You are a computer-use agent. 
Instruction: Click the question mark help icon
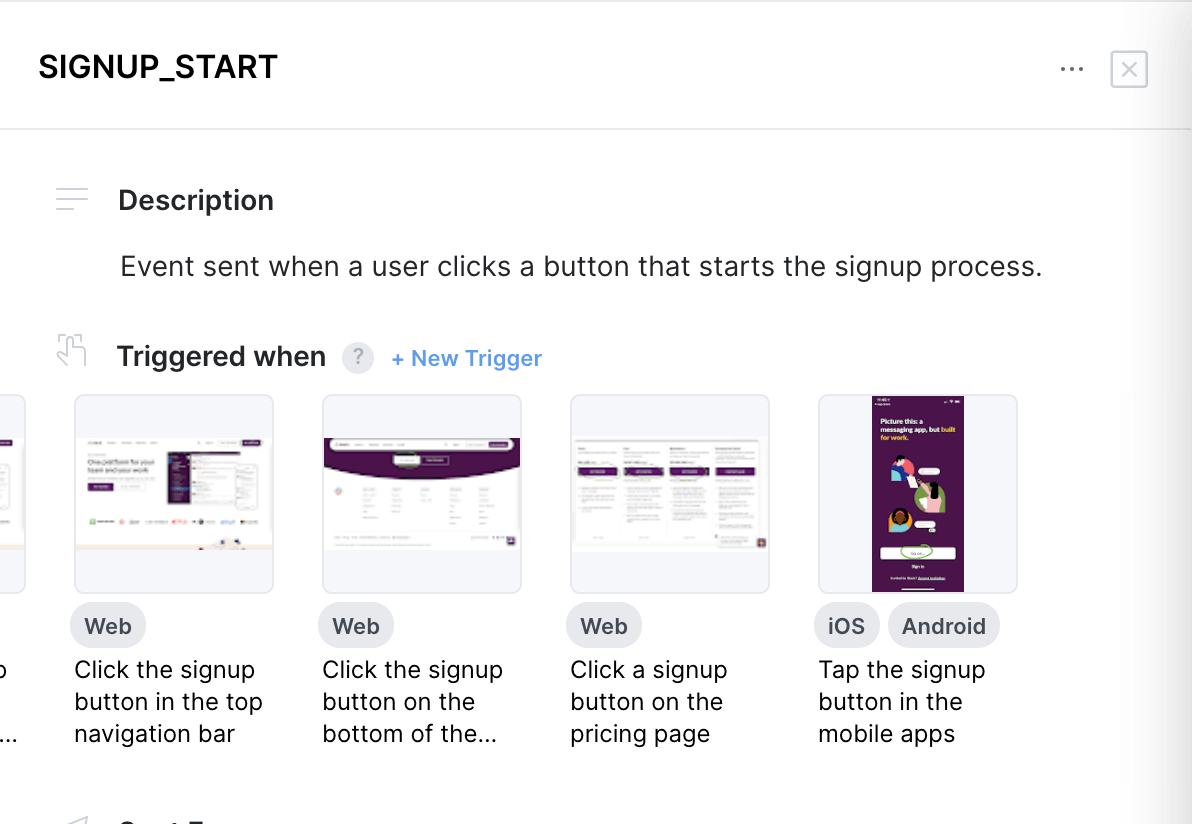[358, 358]
